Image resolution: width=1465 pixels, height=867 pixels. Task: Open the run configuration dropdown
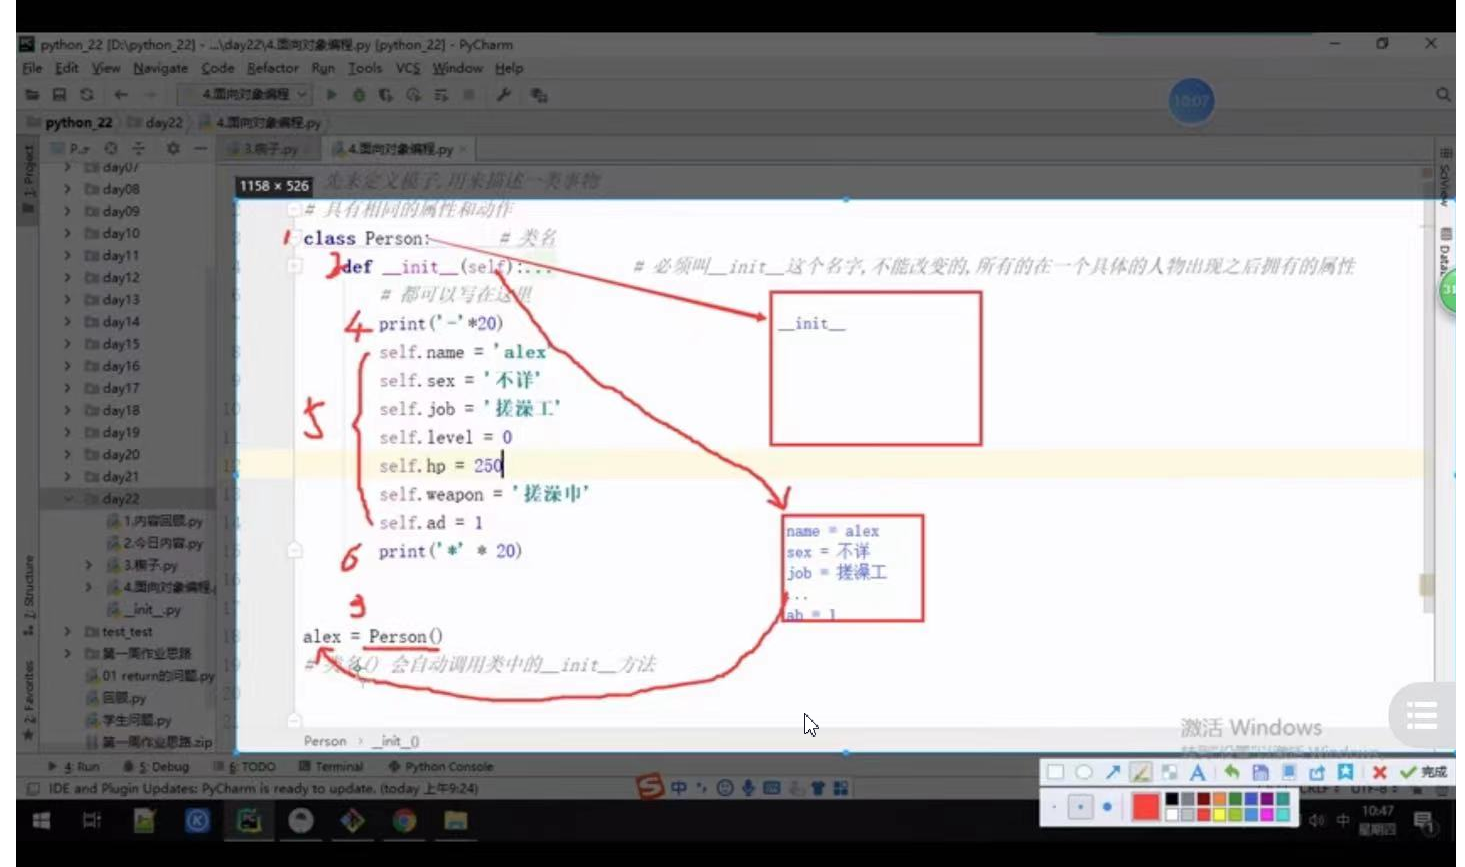[245, 95]
